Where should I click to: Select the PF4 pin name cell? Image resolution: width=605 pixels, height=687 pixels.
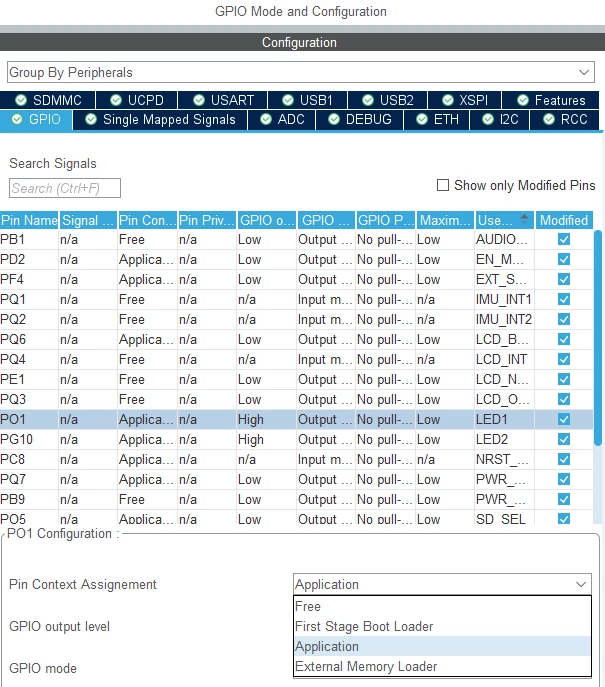pyautogui.click(x=29, y=279)
